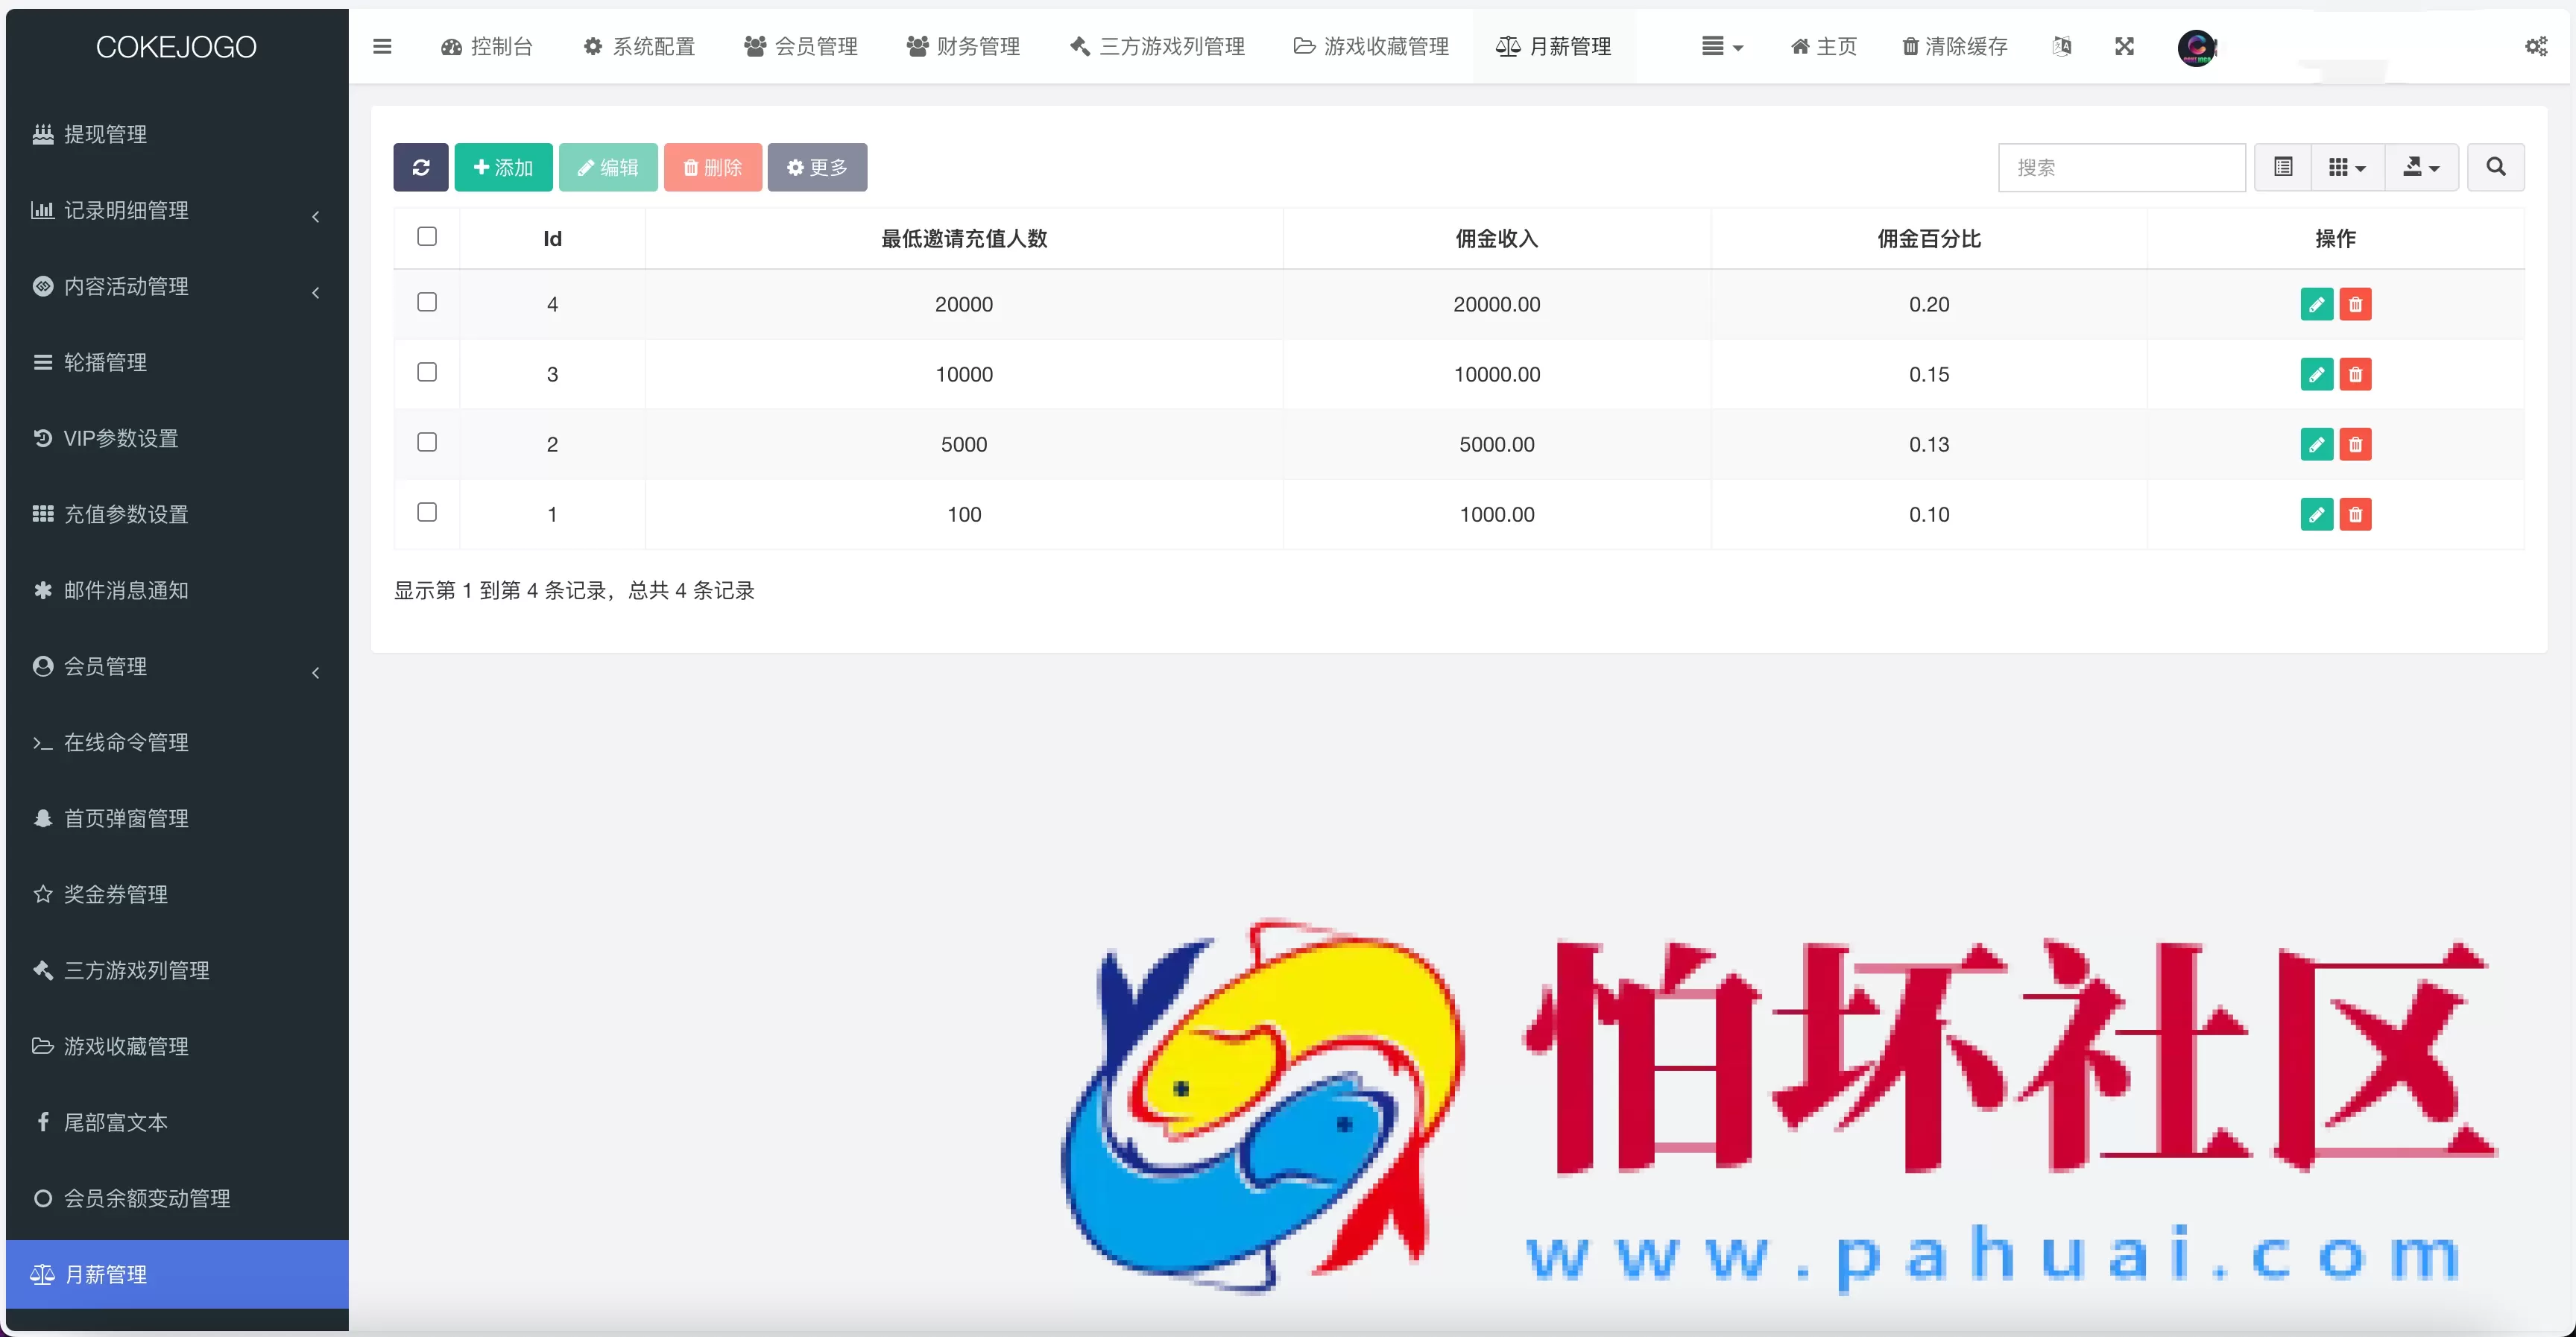Open 充值参数设置 in sidebar
The width and height of the screenshot is (2576, 1337).
[126, 514]
